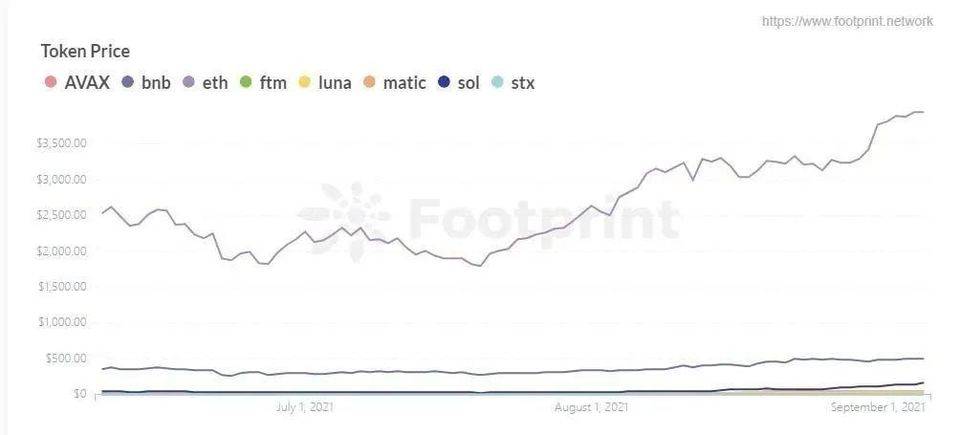
Task: Open the footprint.network URL link
Action: (847, 21)
